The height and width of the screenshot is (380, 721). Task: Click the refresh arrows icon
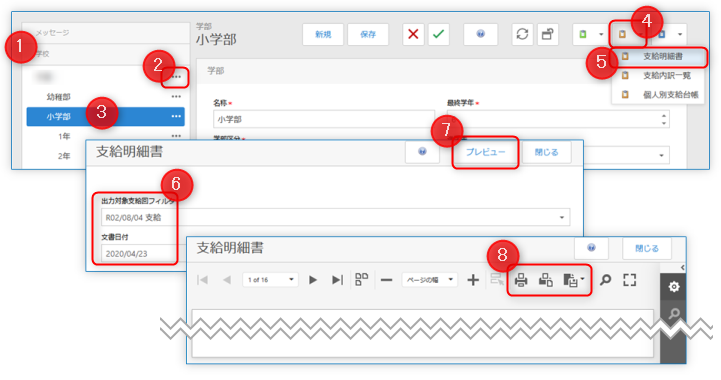522,34
